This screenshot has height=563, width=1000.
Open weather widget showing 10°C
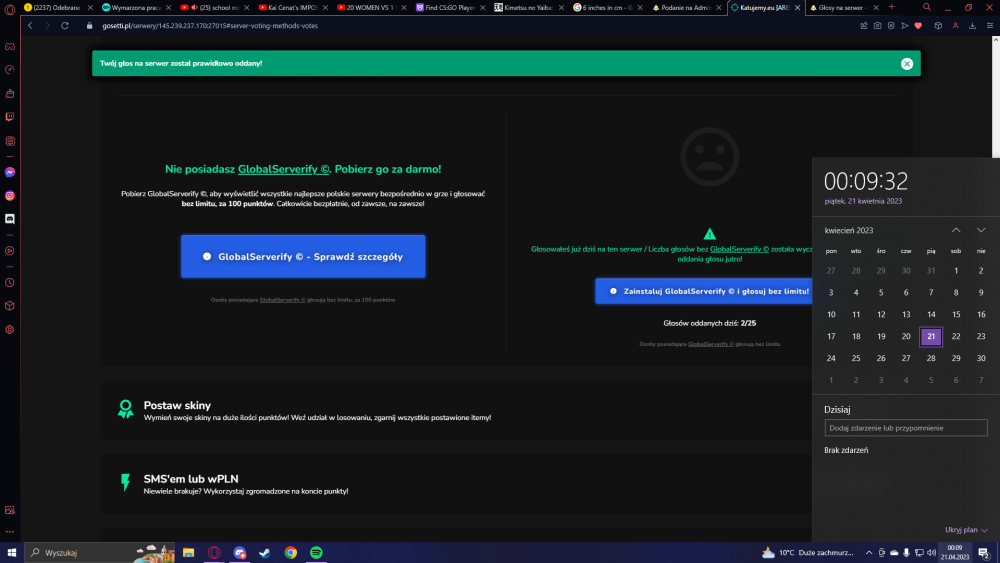tap(807, 553)
